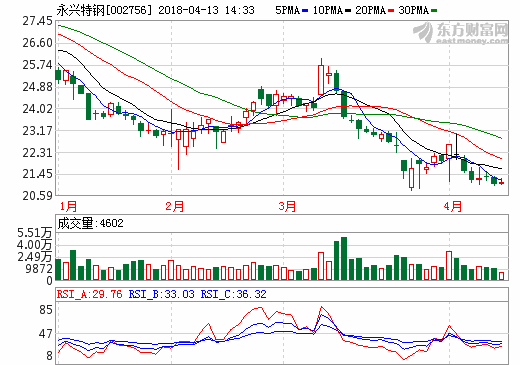The height and width of the screenshot is (365, 520).
Task: Click the 3月 month marker
Action: [287, 206]
